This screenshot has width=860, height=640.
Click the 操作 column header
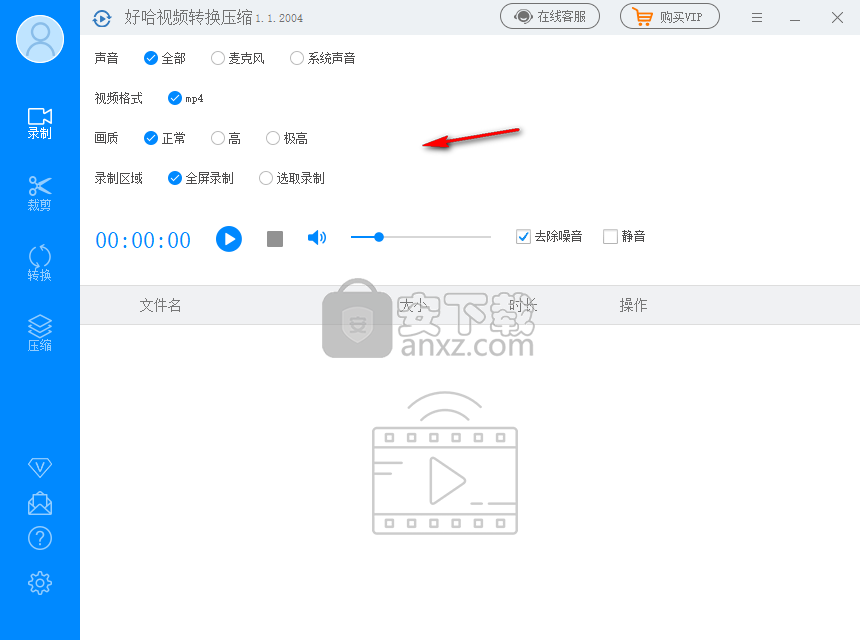pos(633,305)
